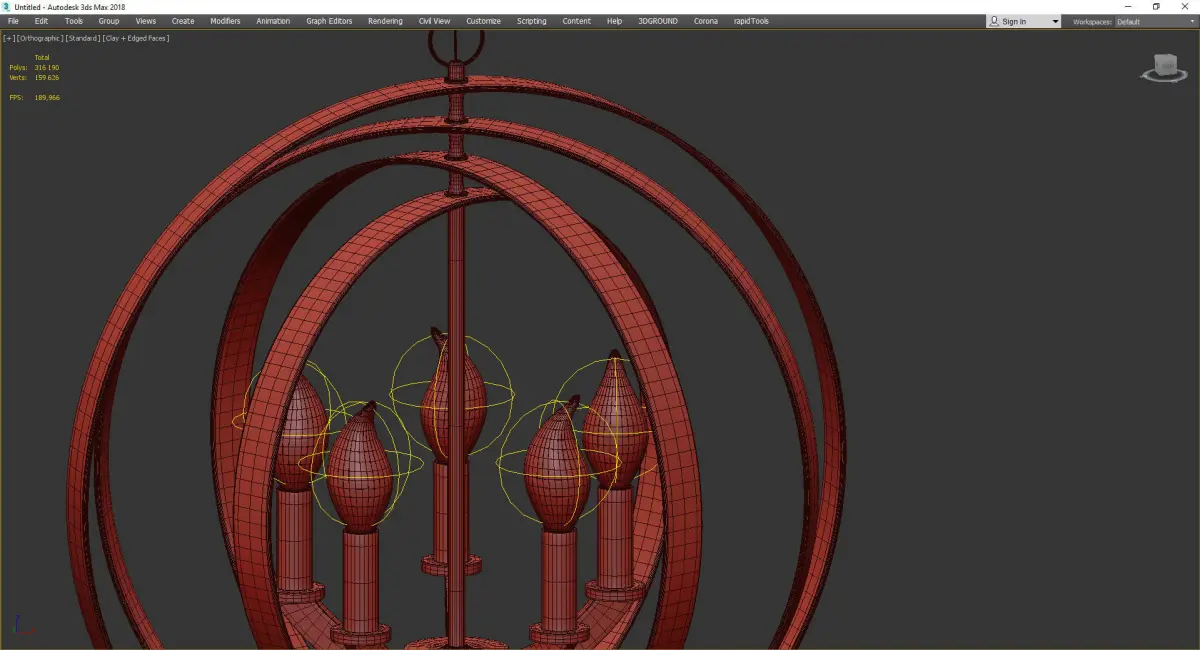The image size is (1200, 650).
Task: Open the Group menu
Action: point(109,21)
